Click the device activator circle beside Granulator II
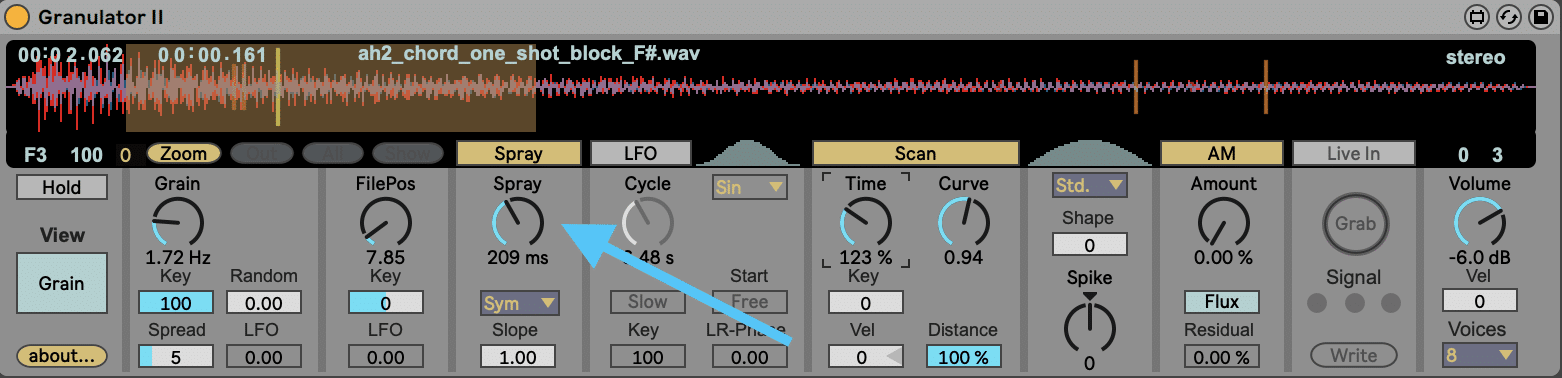 tap(18, 17)
